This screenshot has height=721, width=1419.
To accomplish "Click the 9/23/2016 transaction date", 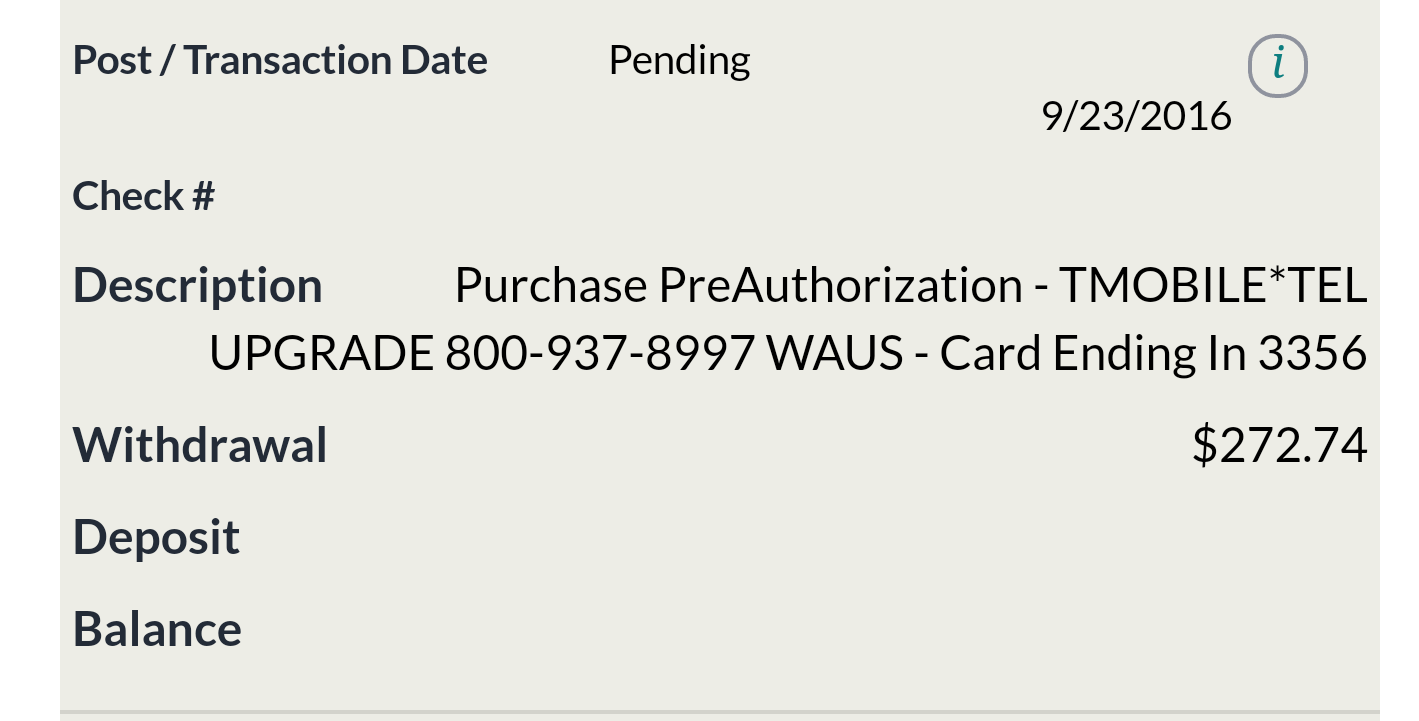I will 1136,116.
